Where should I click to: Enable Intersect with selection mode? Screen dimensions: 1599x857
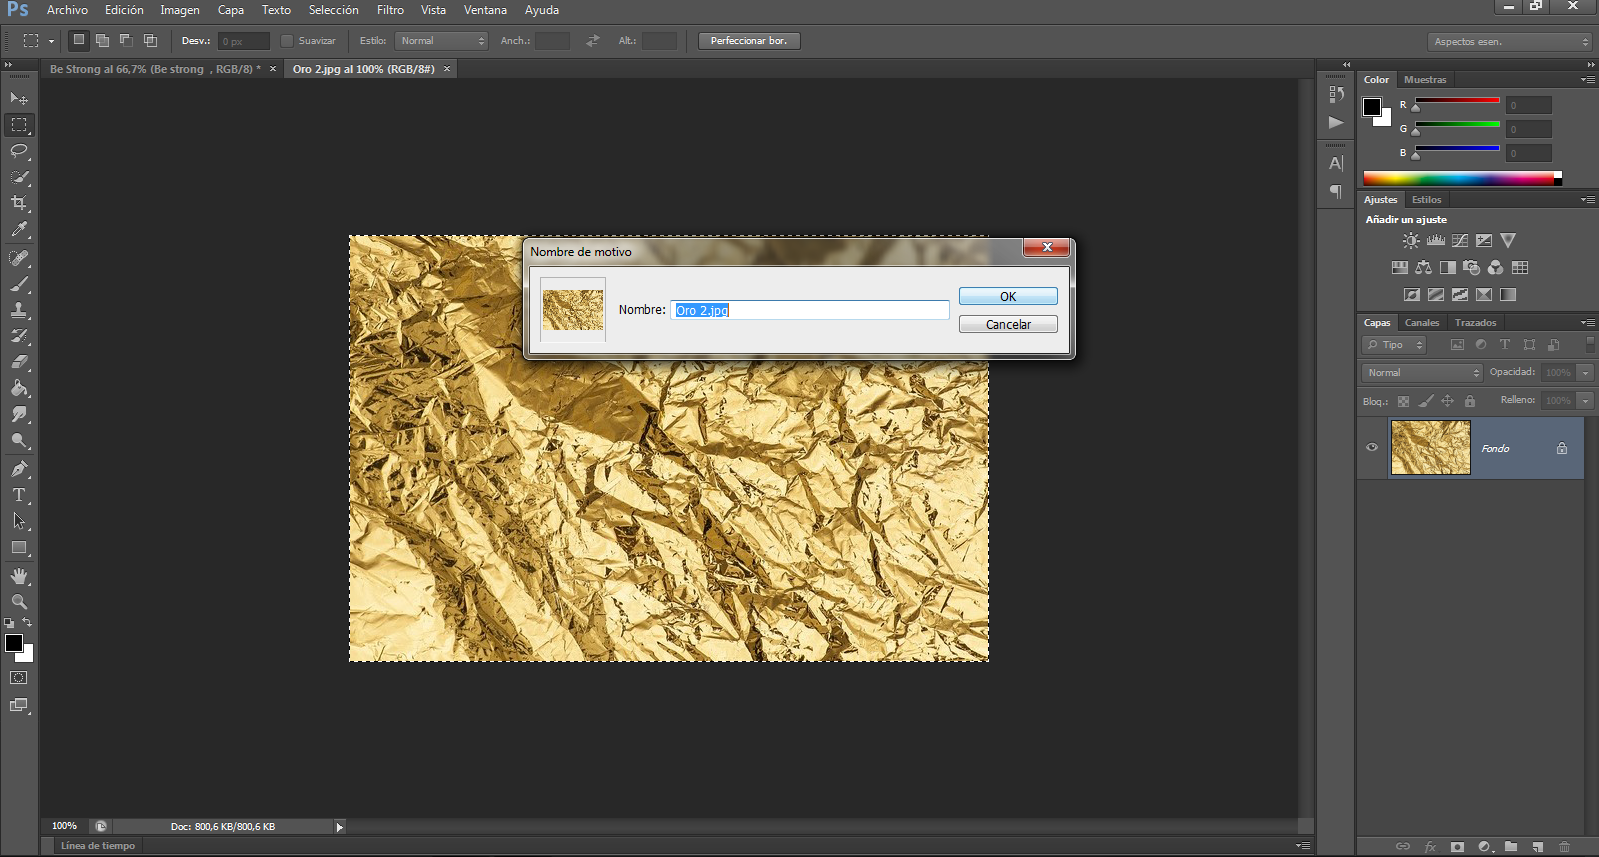pos(150,41)
